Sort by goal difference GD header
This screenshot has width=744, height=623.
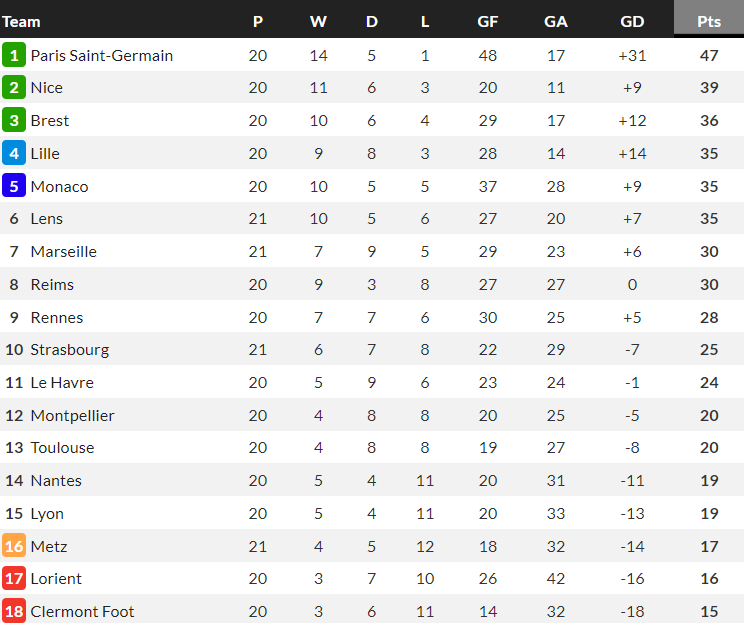(632, 21)
